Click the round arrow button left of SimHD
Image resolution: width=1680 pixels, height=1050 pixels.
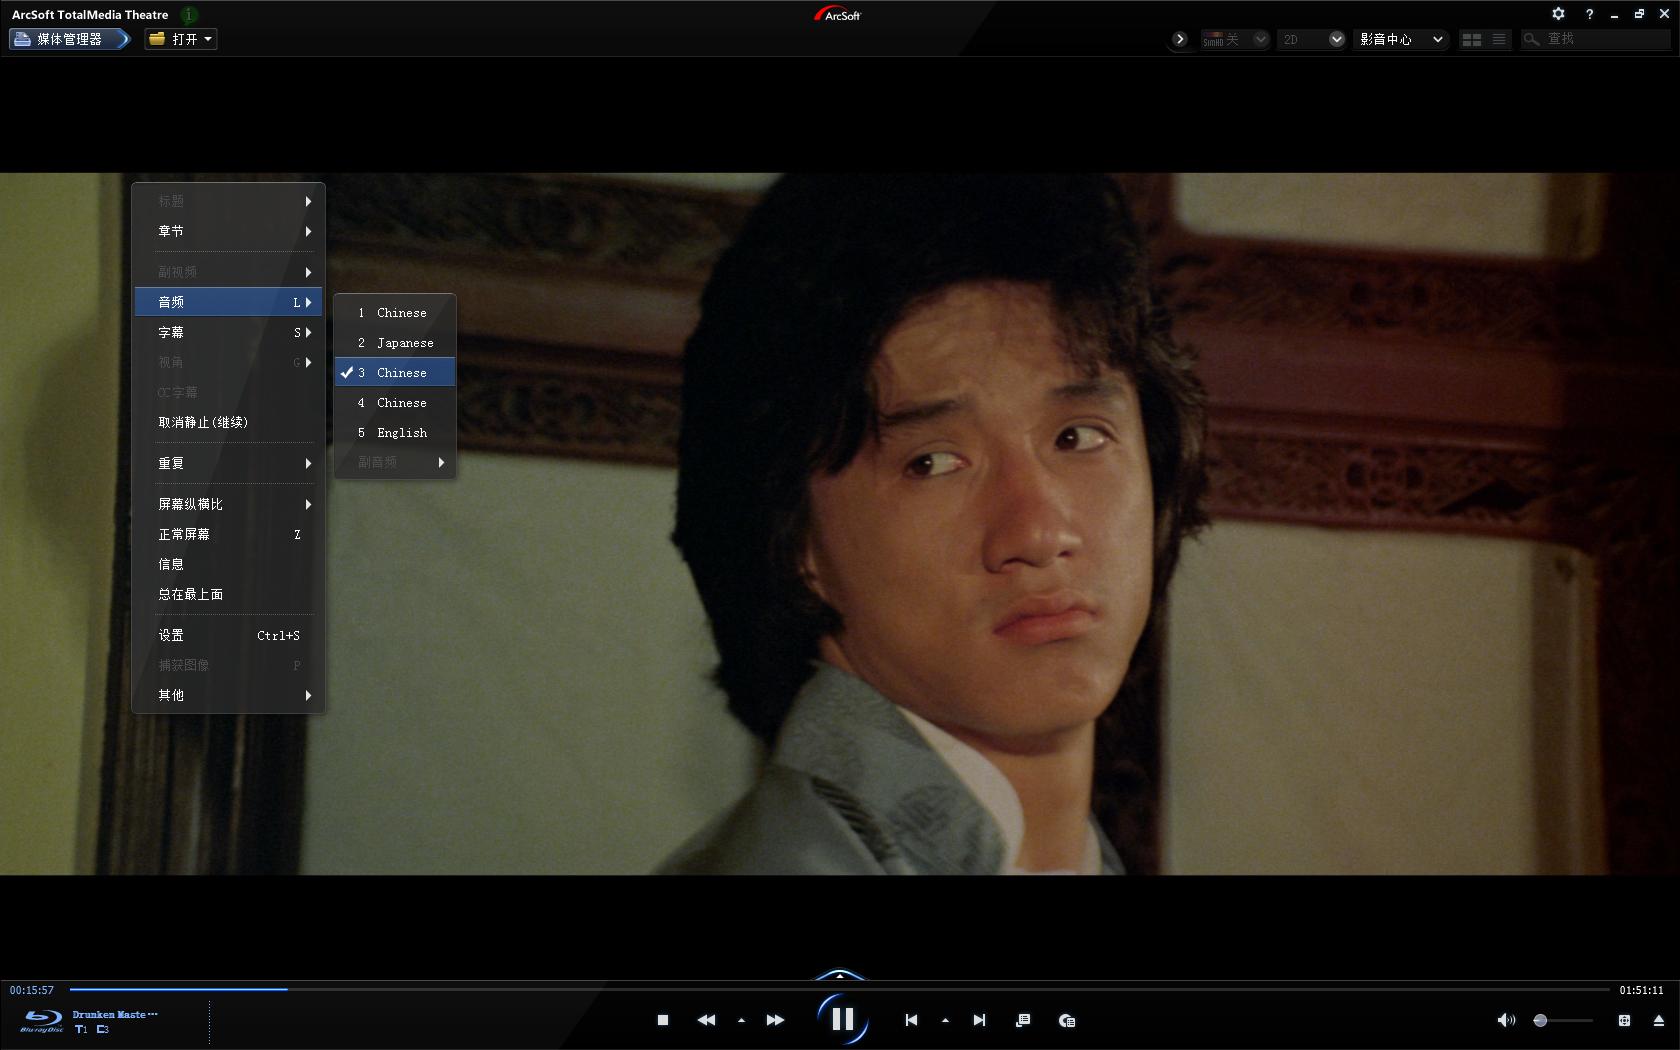[1180, 39]
